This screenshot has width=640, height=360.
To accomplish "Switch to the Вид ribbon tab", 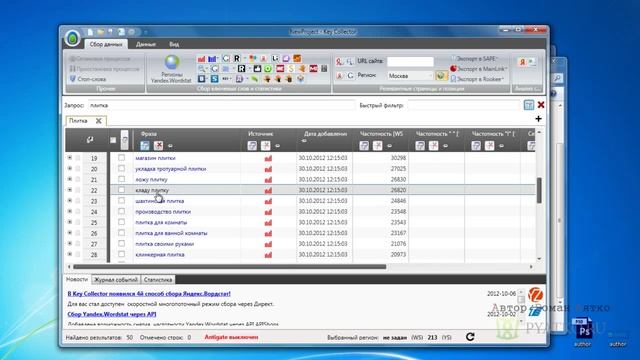I will 174,44.
